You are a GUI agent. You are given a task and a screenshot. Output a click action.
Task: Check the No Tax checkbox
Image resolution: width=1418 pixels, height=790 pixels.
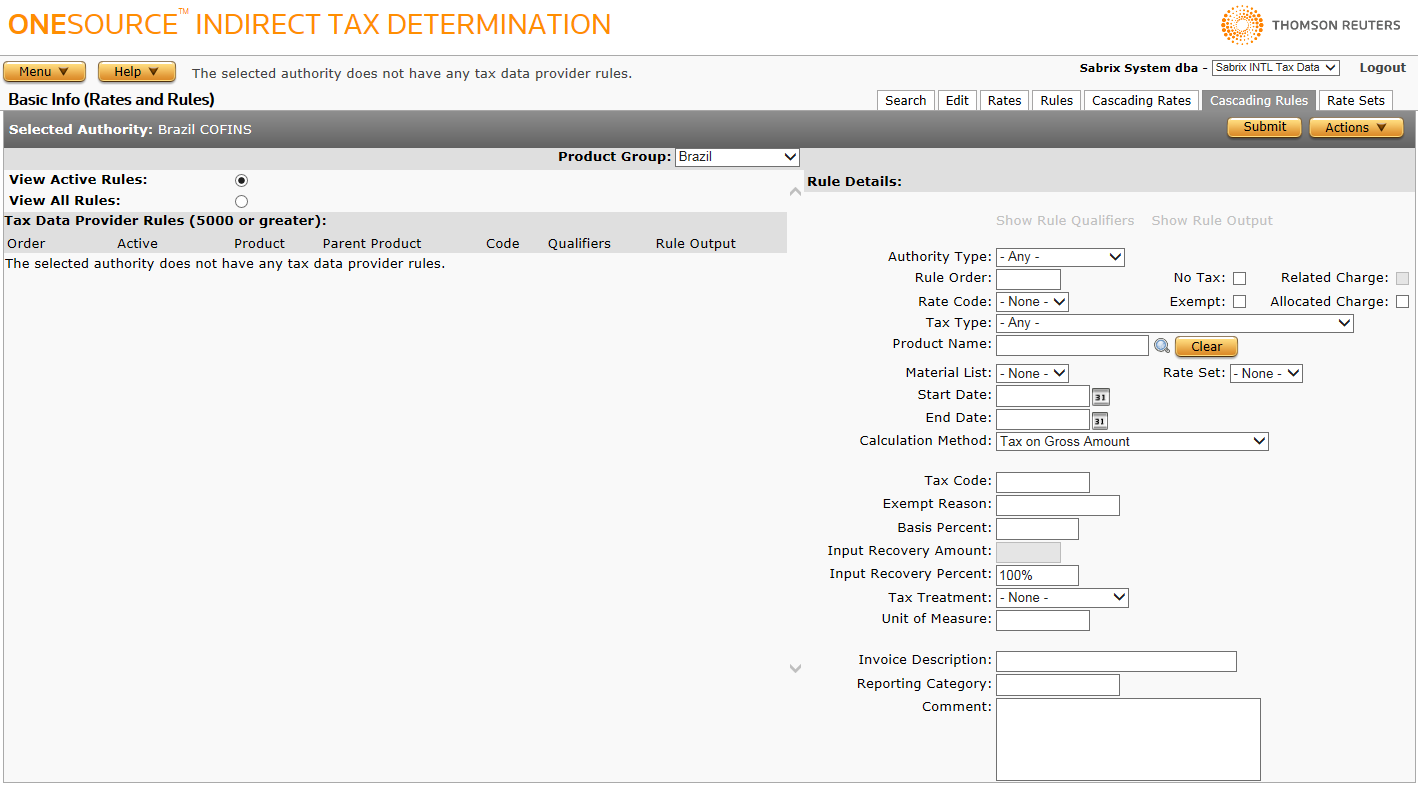1239,279
